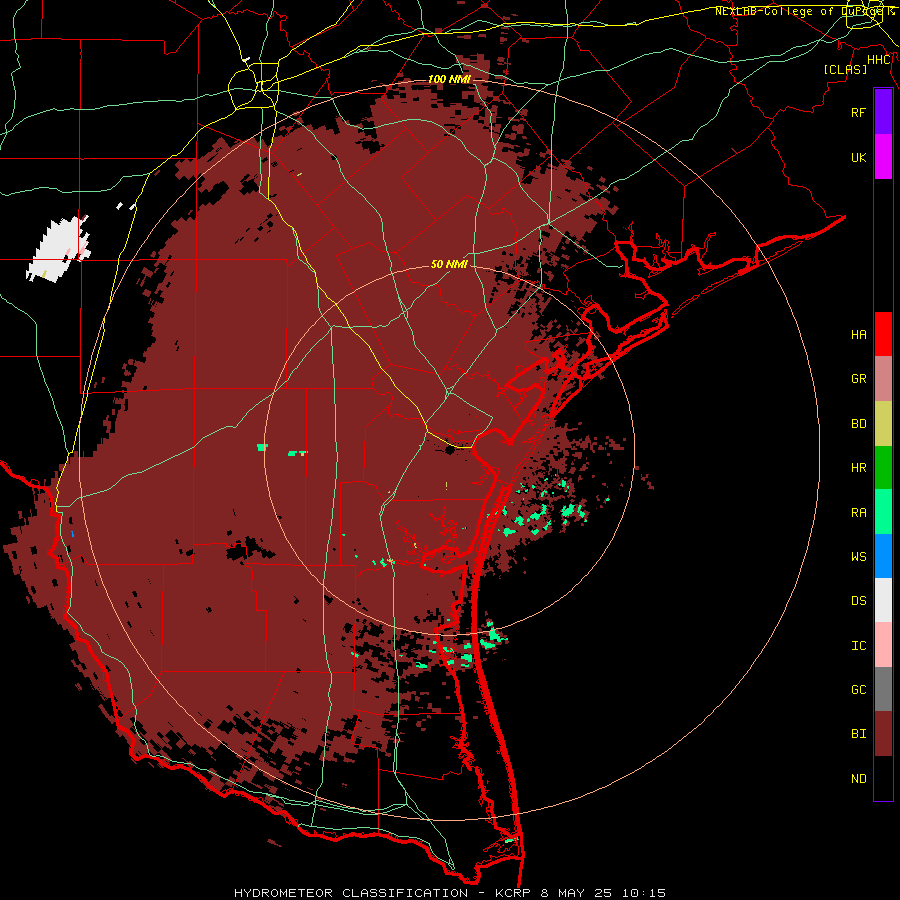Click the 'NEXLAB-College of DuPage' credit text
900x900 pixels.
(x=801, y=11)
